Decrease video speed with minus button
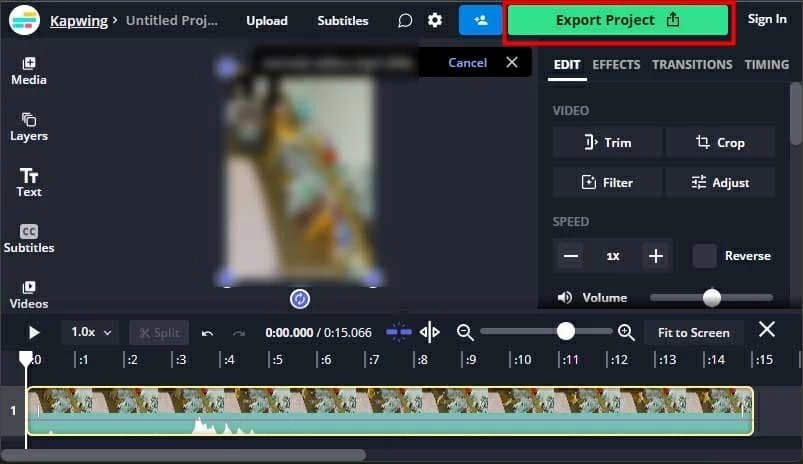803x464 pixels. tap(571, 256)
